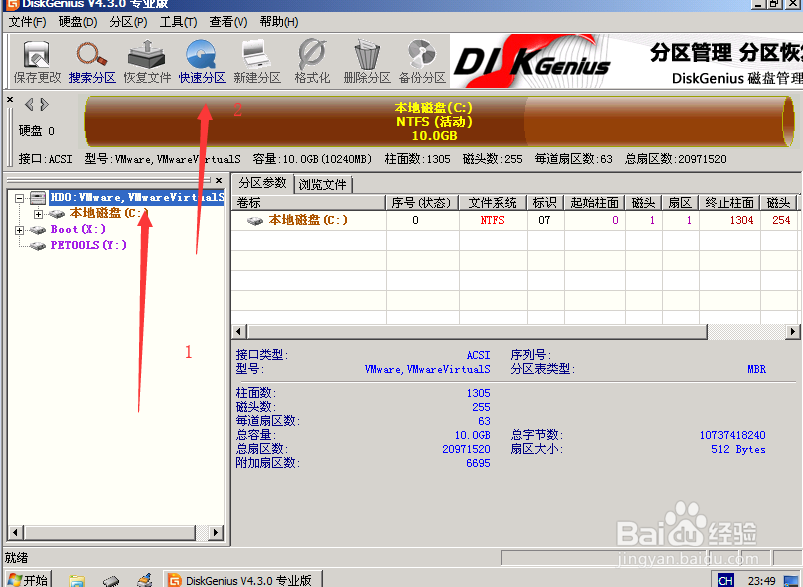
Task: Select 本地磁盘 (C:) in the tree
Action: coord(109,213)
